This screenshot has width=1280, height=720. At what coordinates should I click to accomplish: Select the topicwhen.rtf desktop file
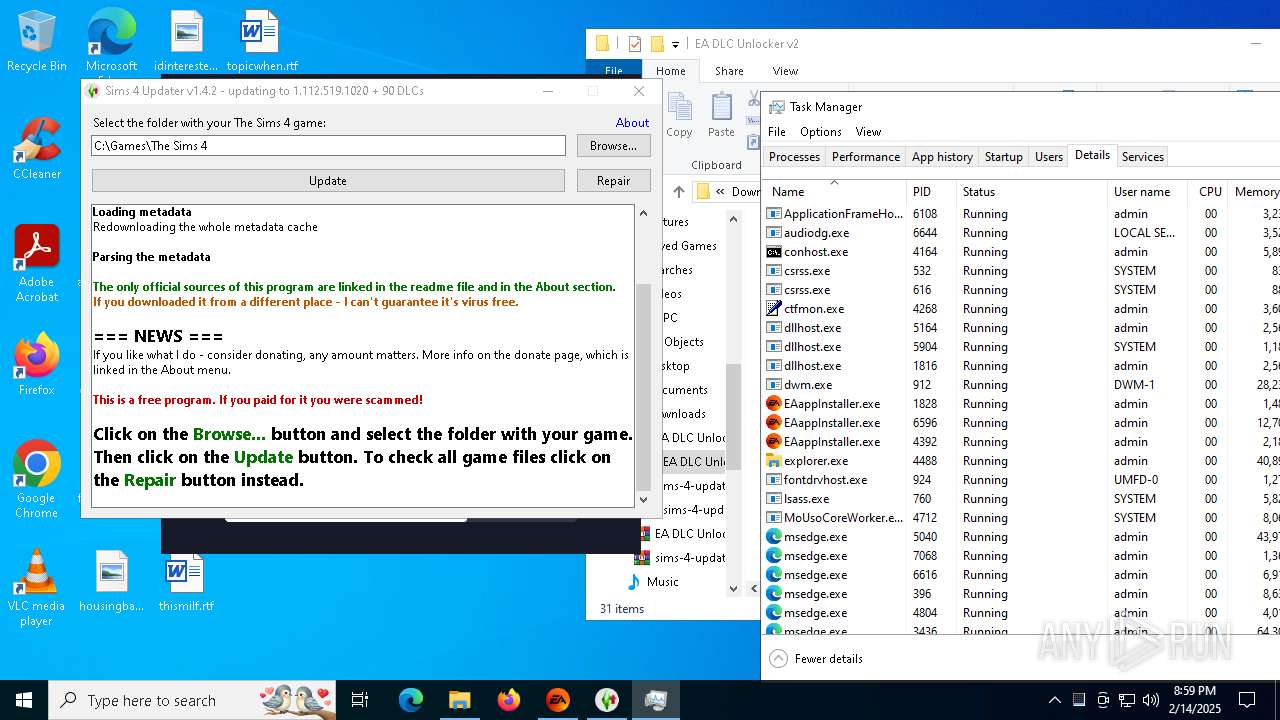262,42
